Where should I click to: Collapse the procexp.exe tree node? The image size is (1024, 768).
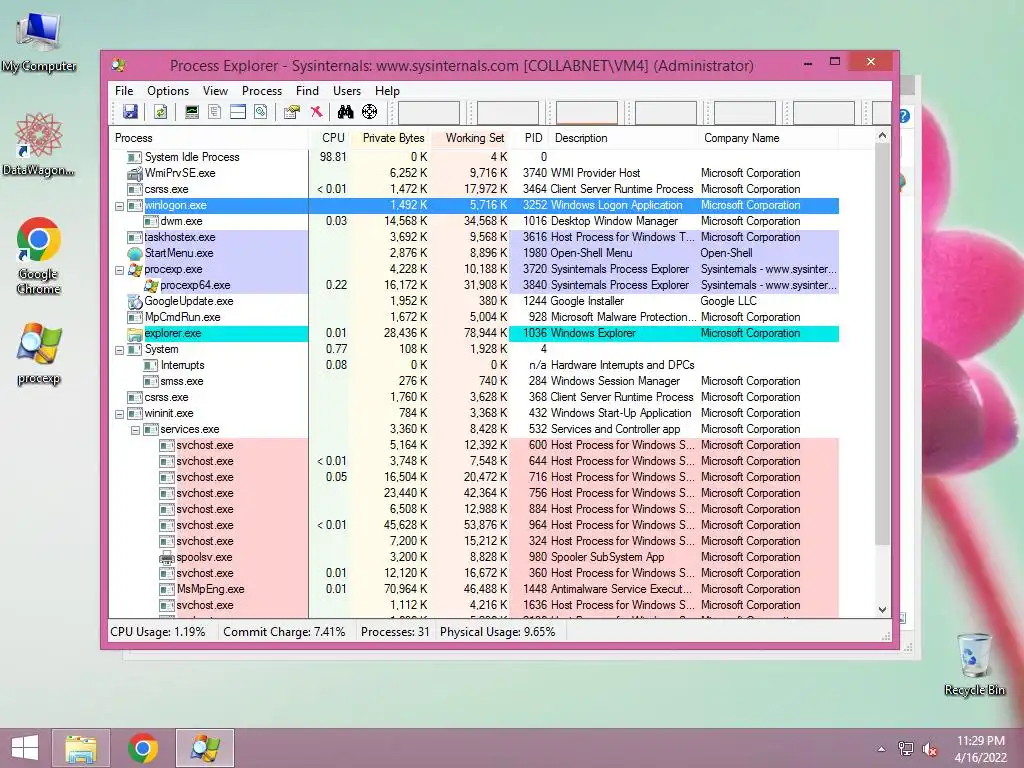click(120, 270)
